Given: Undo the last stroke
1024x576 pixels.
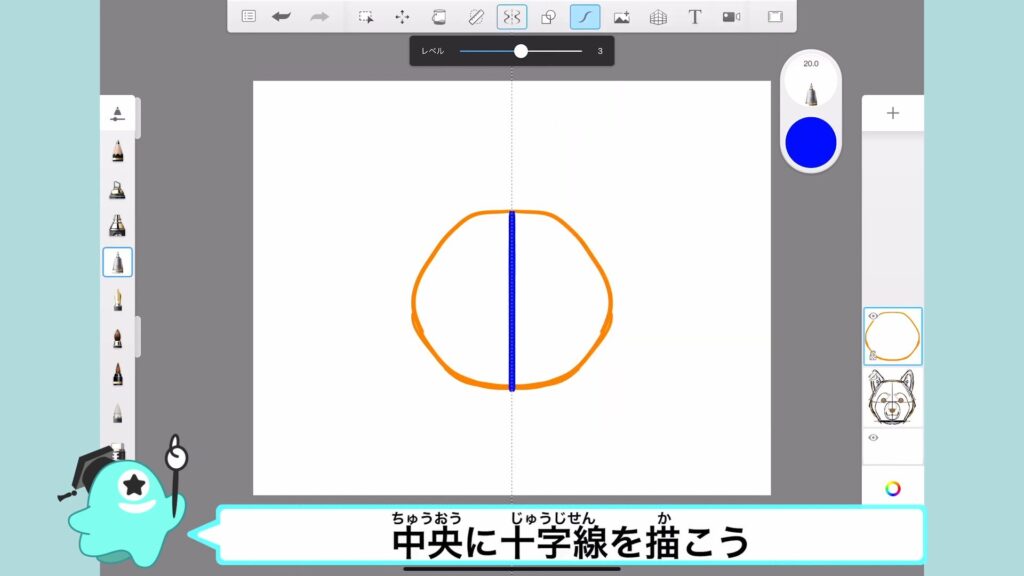Looking at the screenshot, I should [282, 16].
